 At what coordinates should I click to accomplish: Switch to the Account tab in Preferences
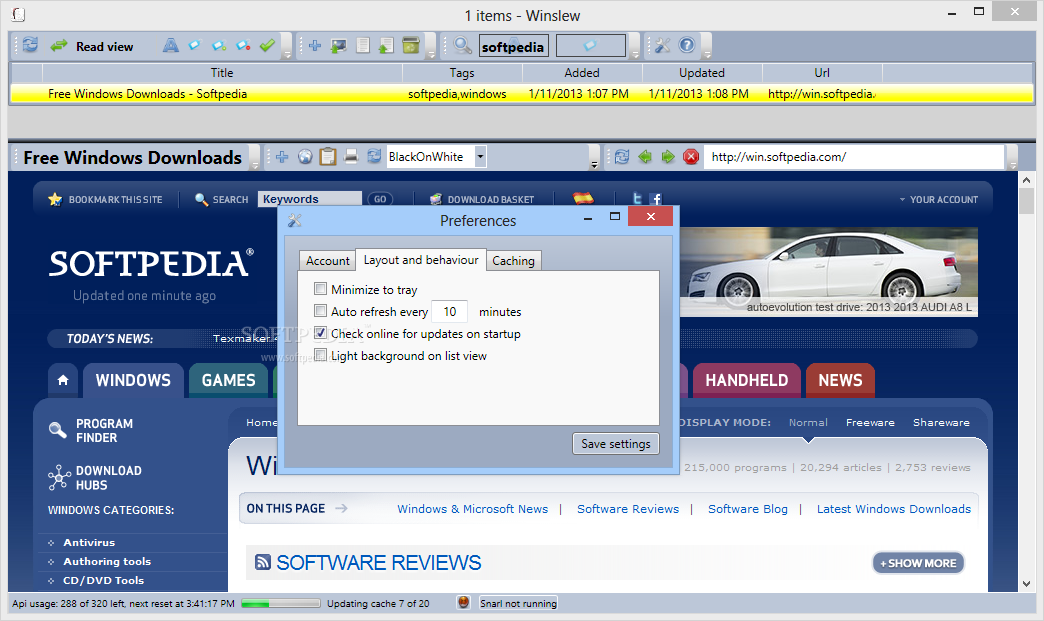tap(328, 261)
